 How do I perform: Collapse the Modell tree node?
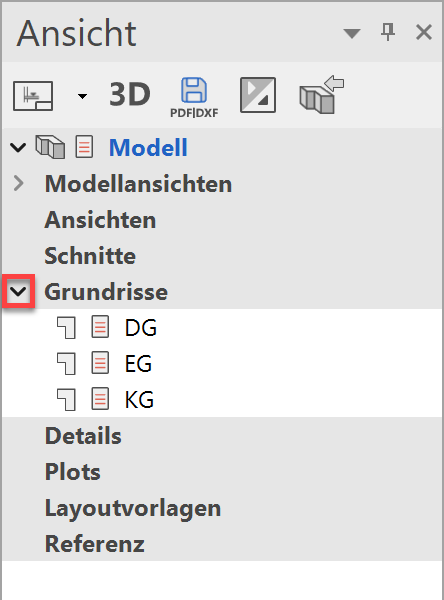point(18,147)
